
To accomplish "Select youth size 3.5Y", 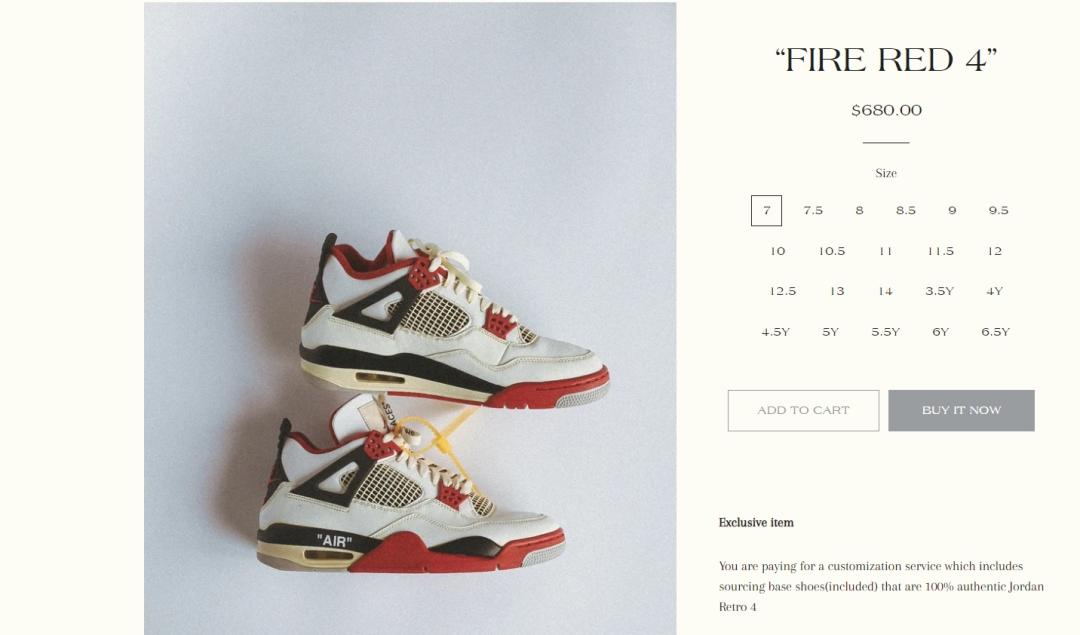I will tap(939, 291).
